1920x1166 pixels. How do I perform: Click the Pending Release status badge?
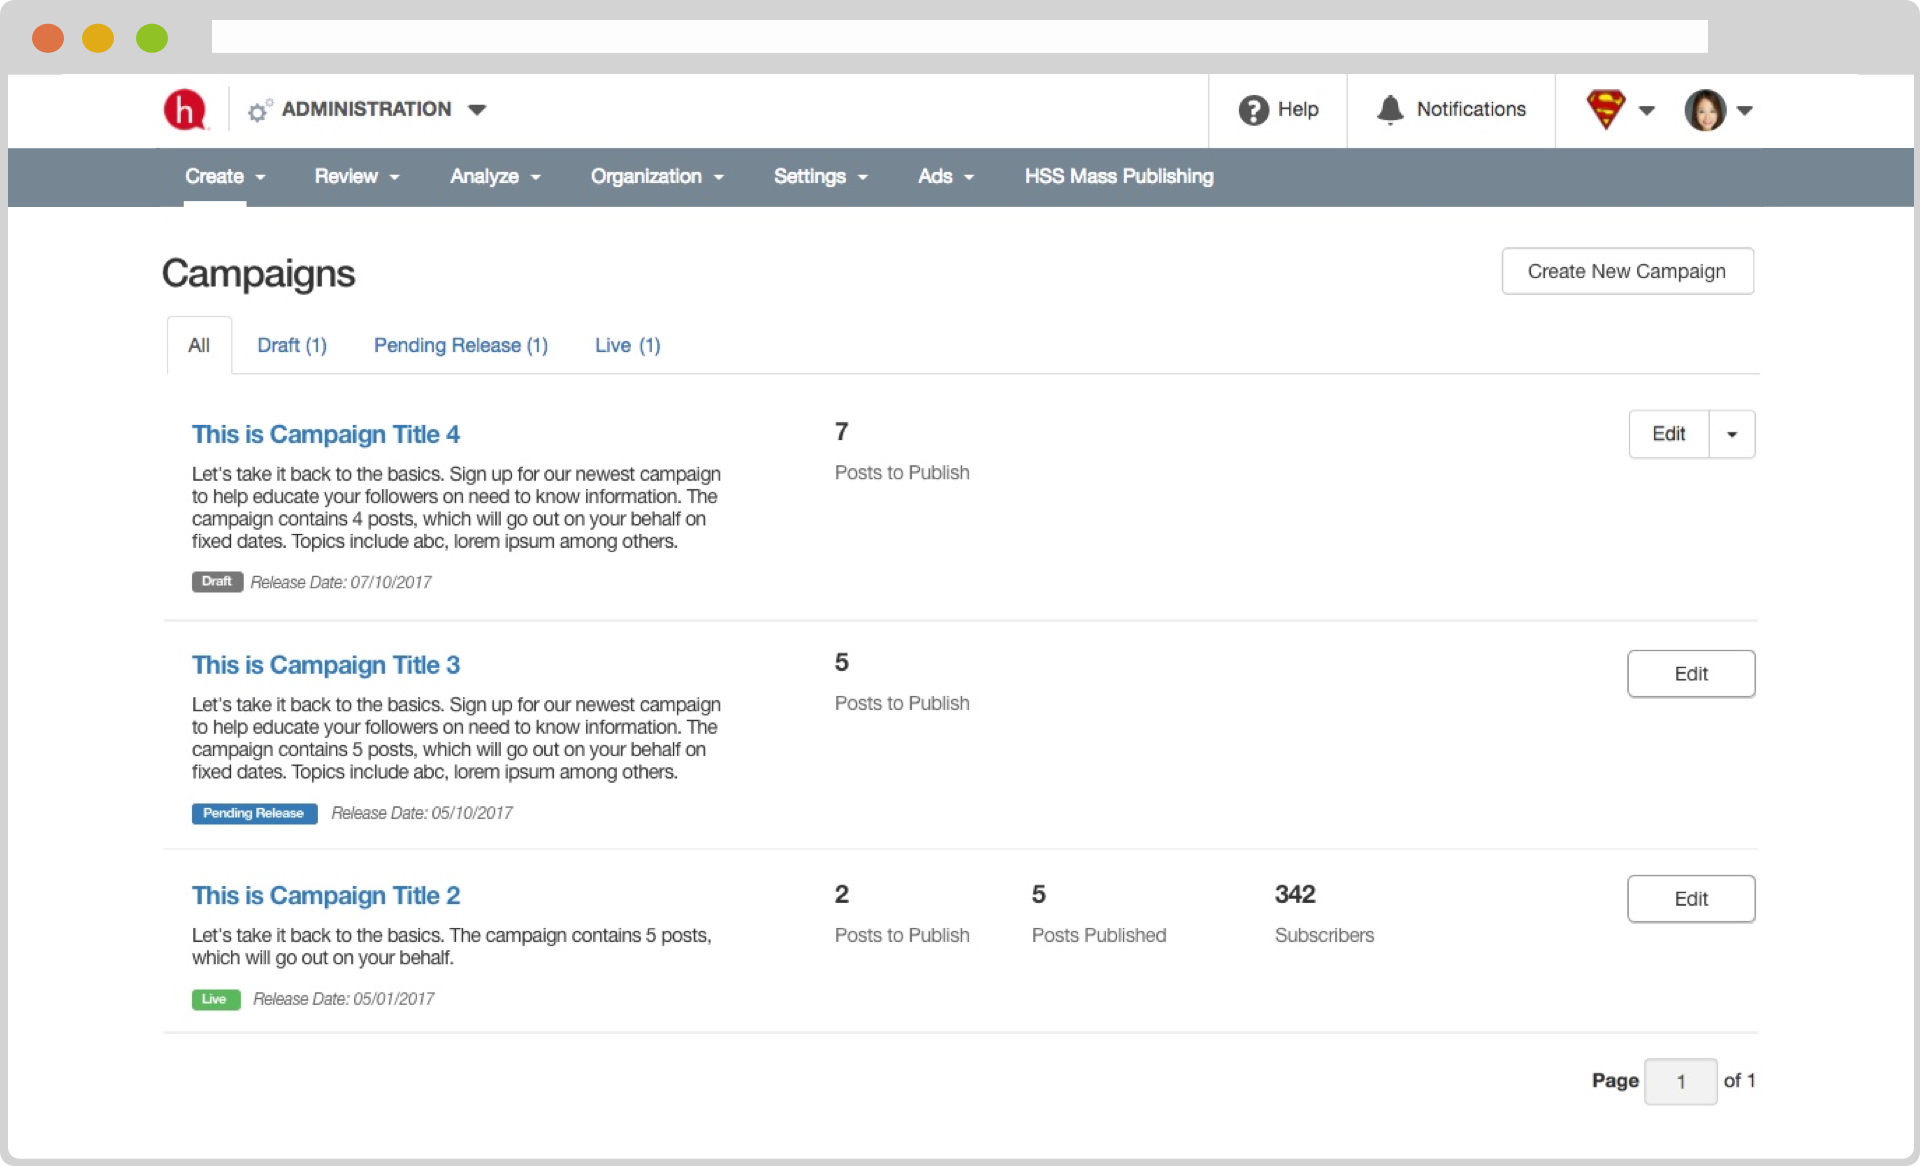(x=254, y=813)
